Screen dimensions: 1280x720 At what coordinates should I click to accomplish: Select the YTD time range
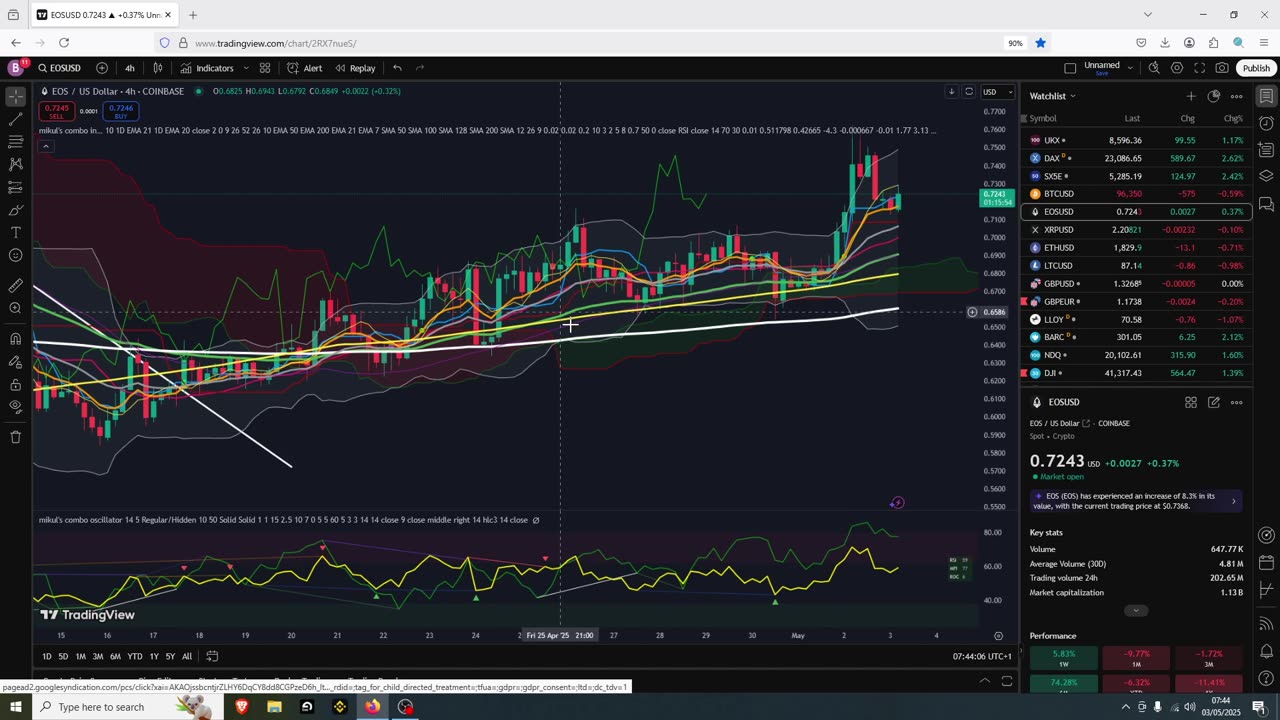coord(134,656)
